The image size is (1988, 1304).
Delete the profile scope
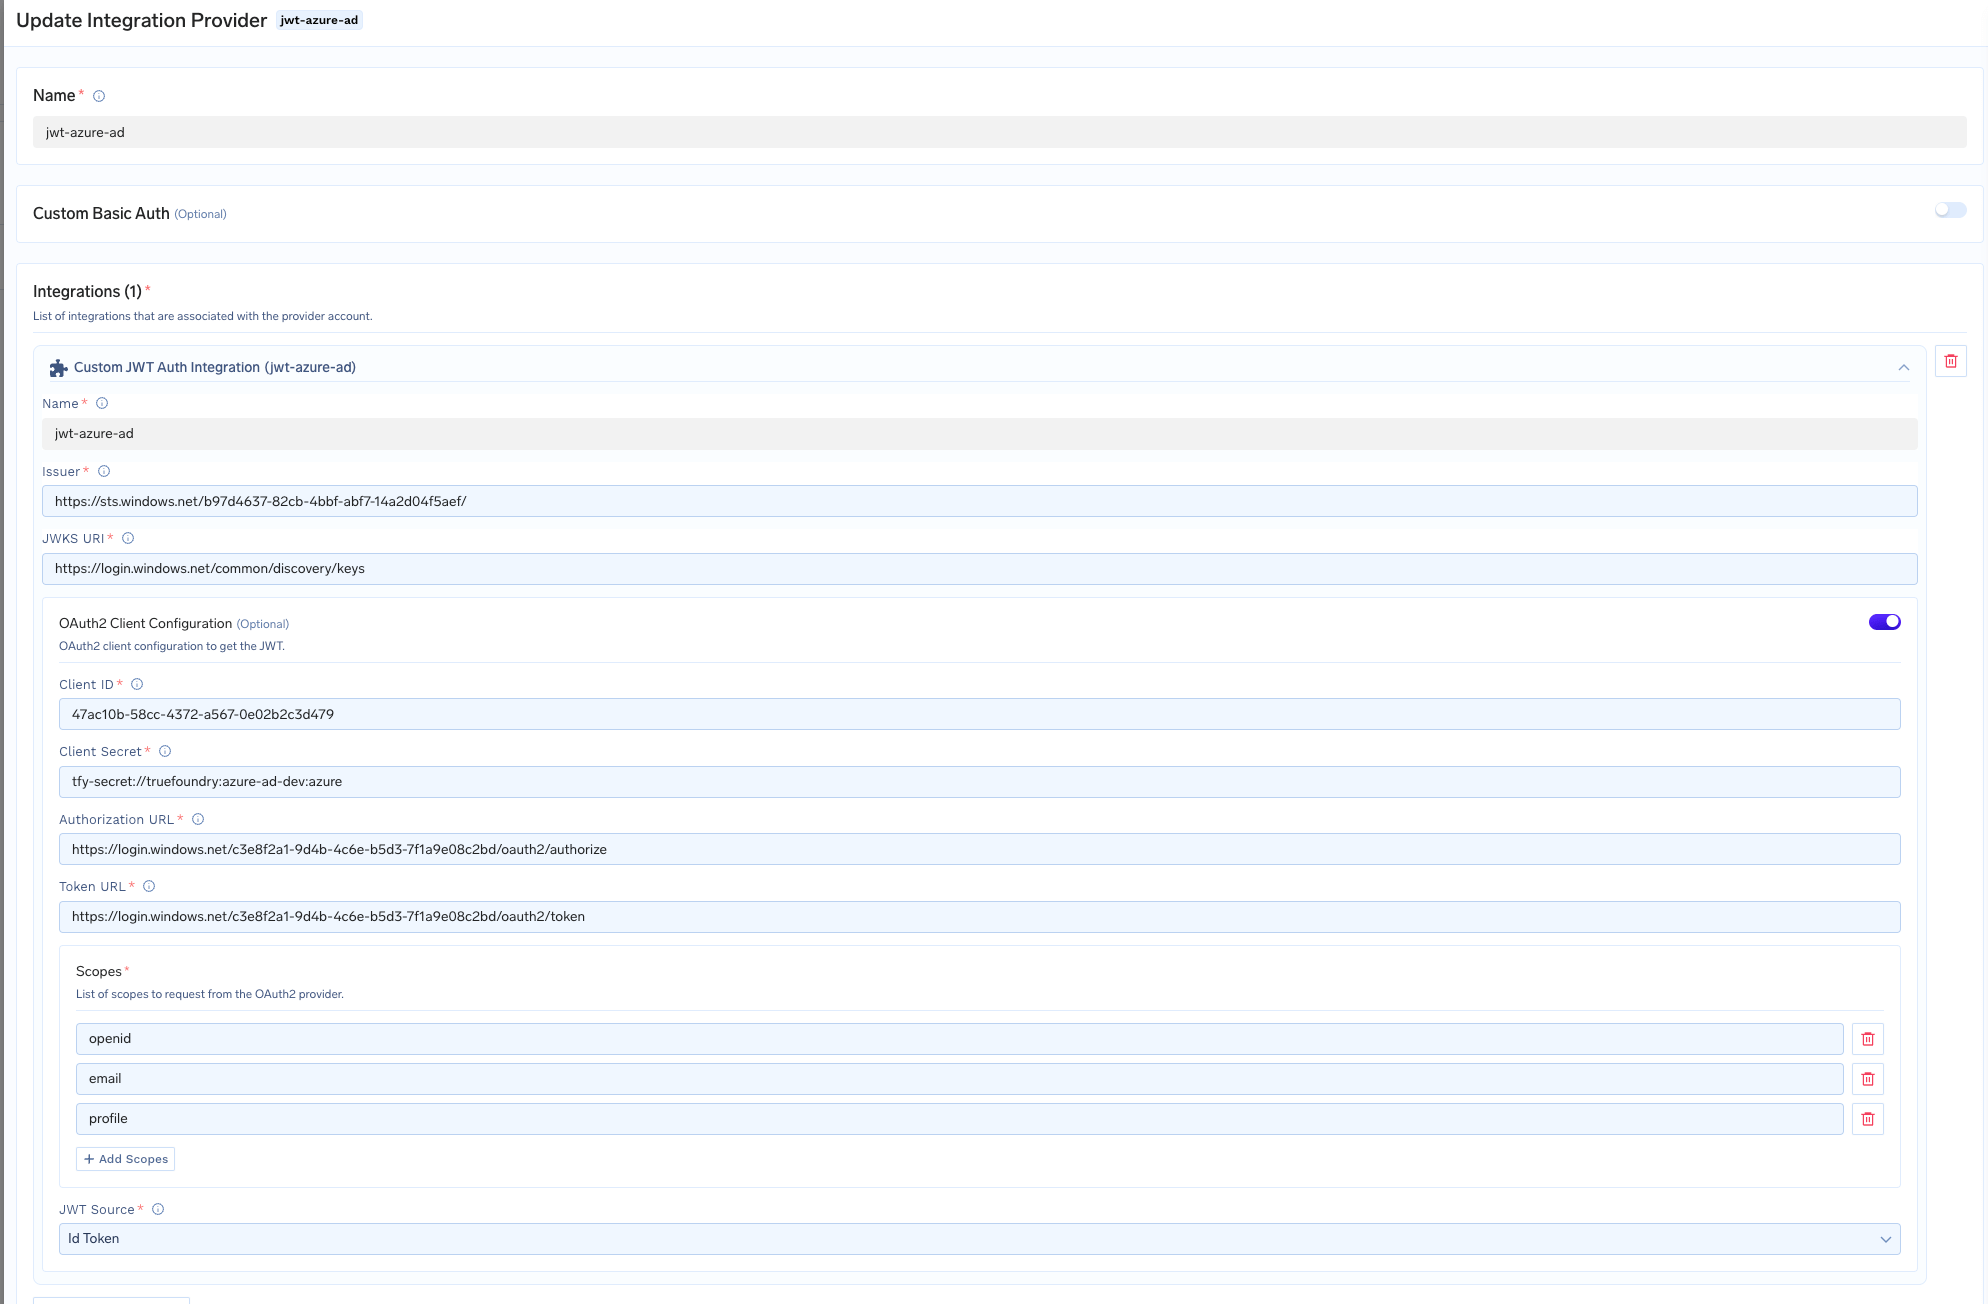[x=1867, y=1119]
